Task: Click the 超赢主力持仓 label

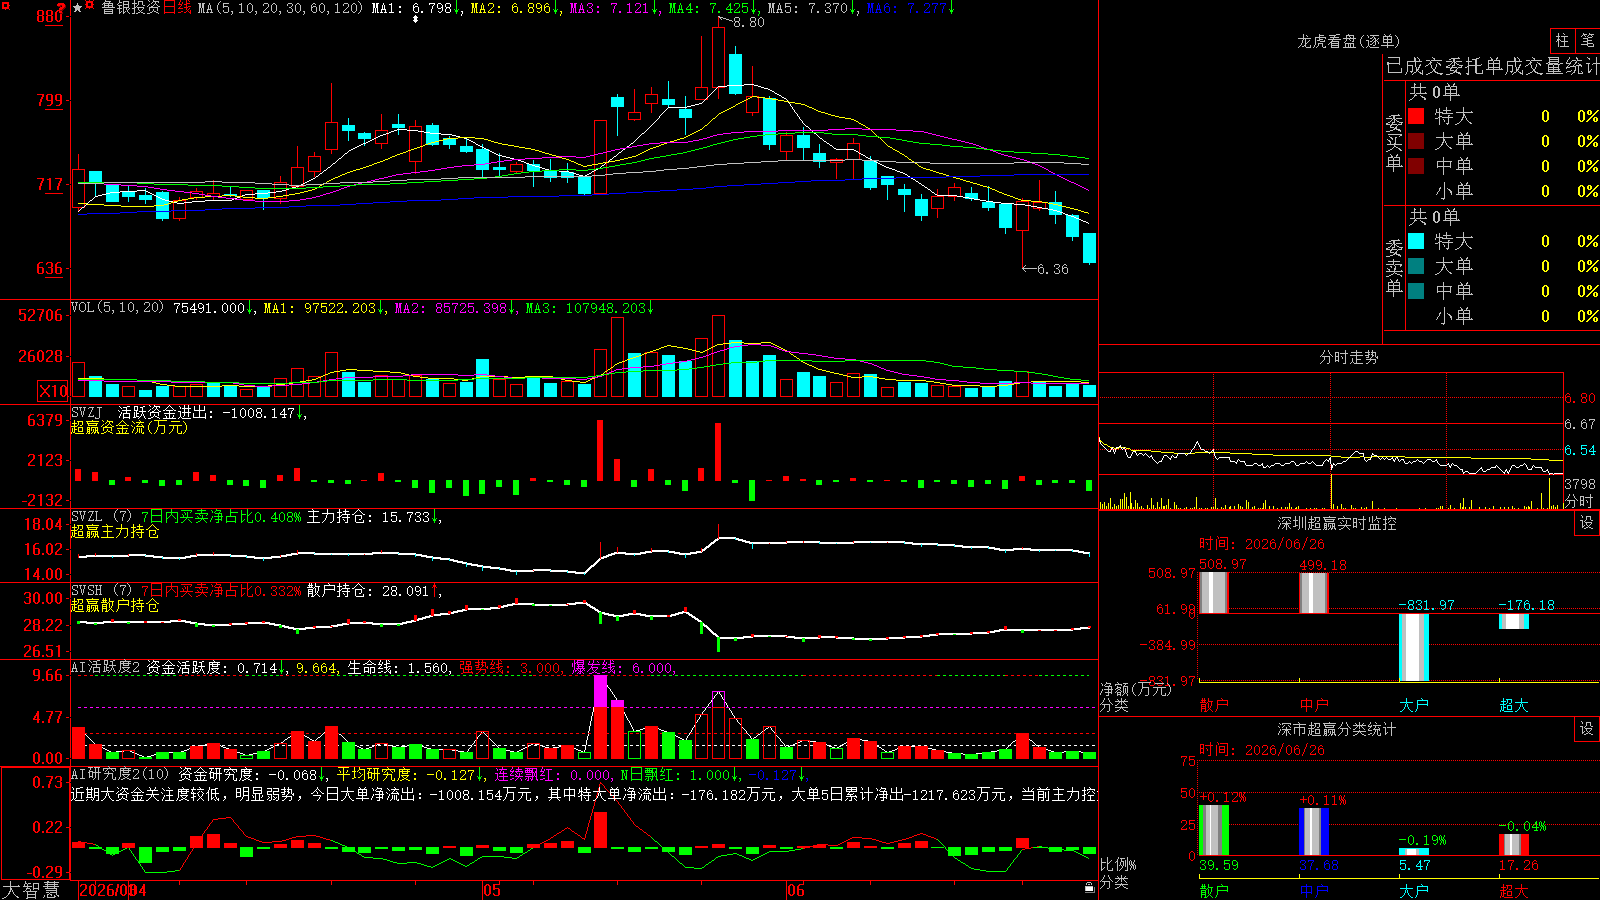Action: pos(115,531)
